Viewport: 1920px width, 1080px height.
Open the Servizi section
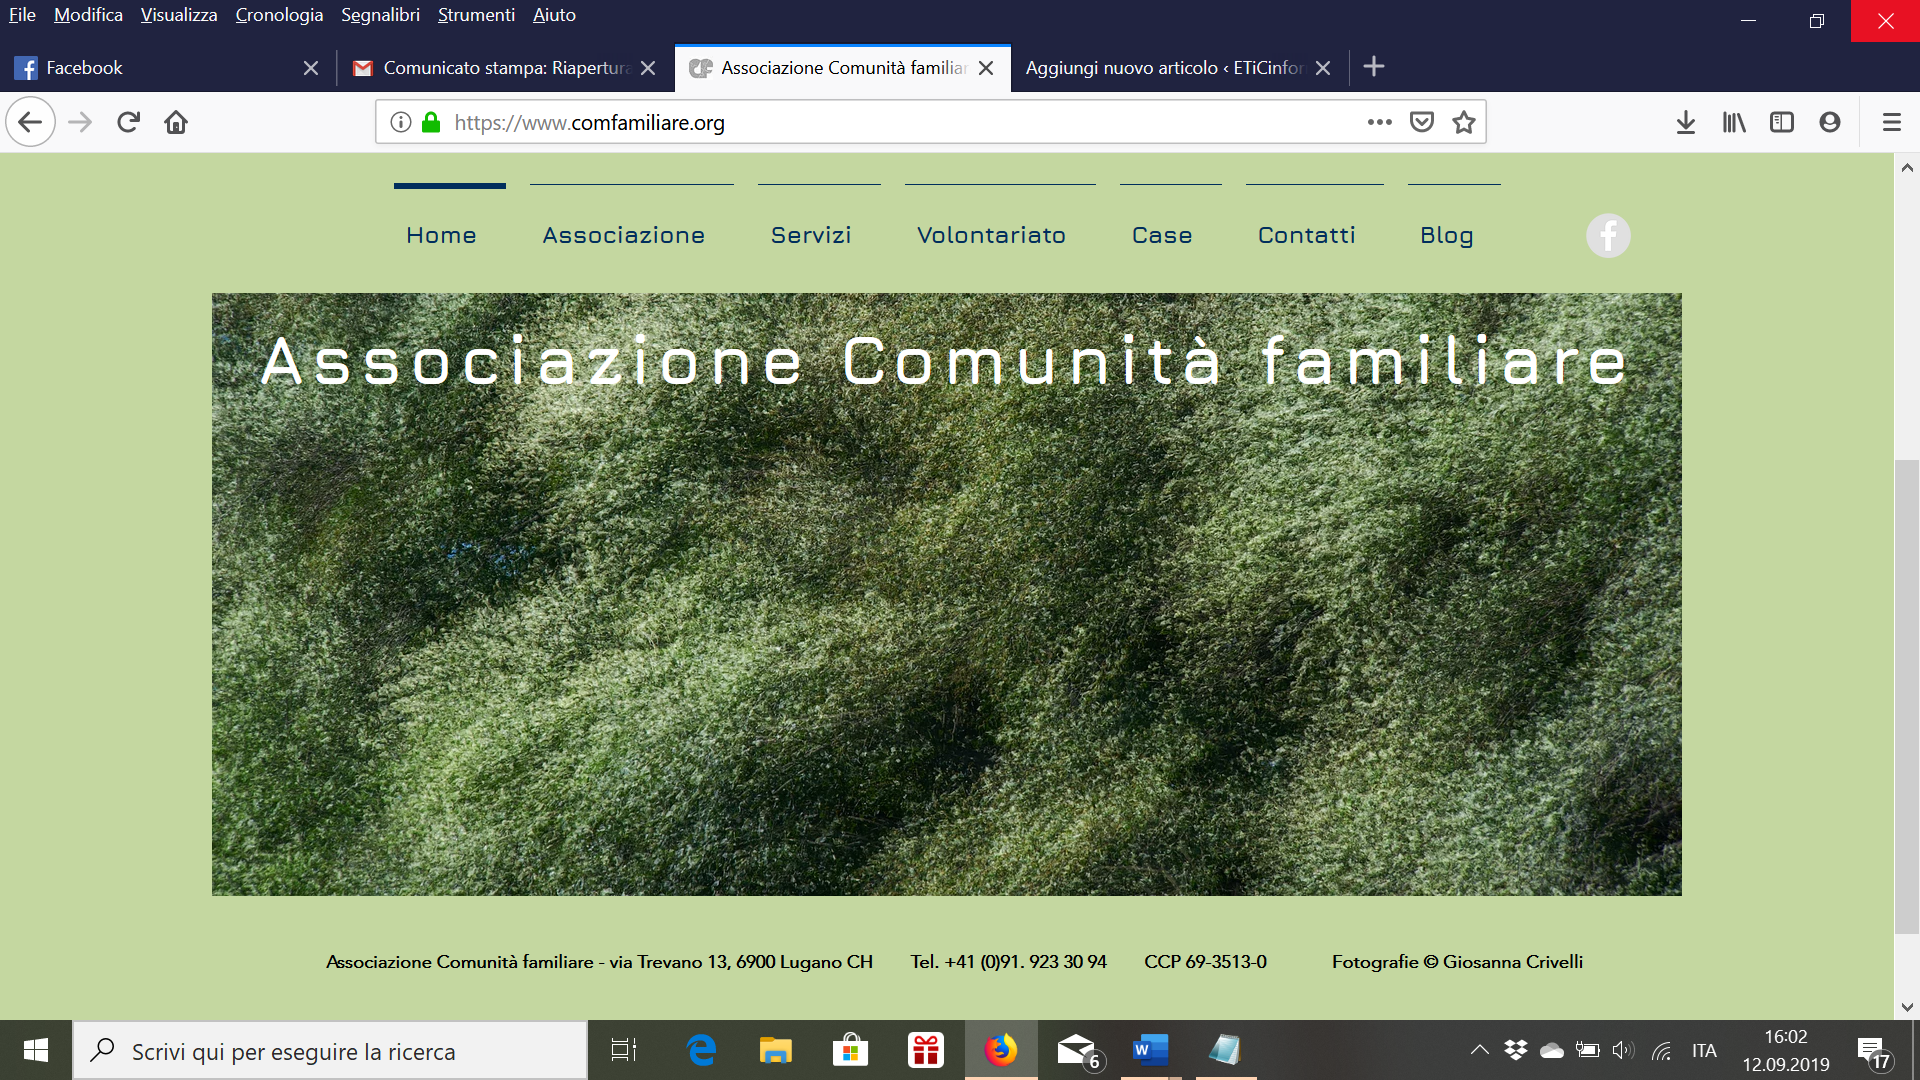[811, 235]
